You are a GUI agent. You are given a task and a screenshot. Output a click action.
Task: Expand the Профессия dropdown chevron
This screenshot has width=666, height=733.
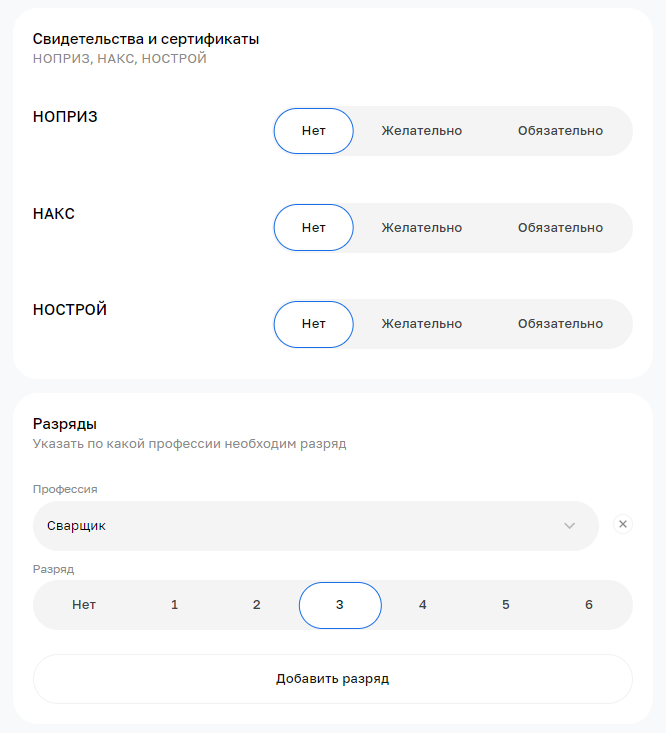point(569,526)
